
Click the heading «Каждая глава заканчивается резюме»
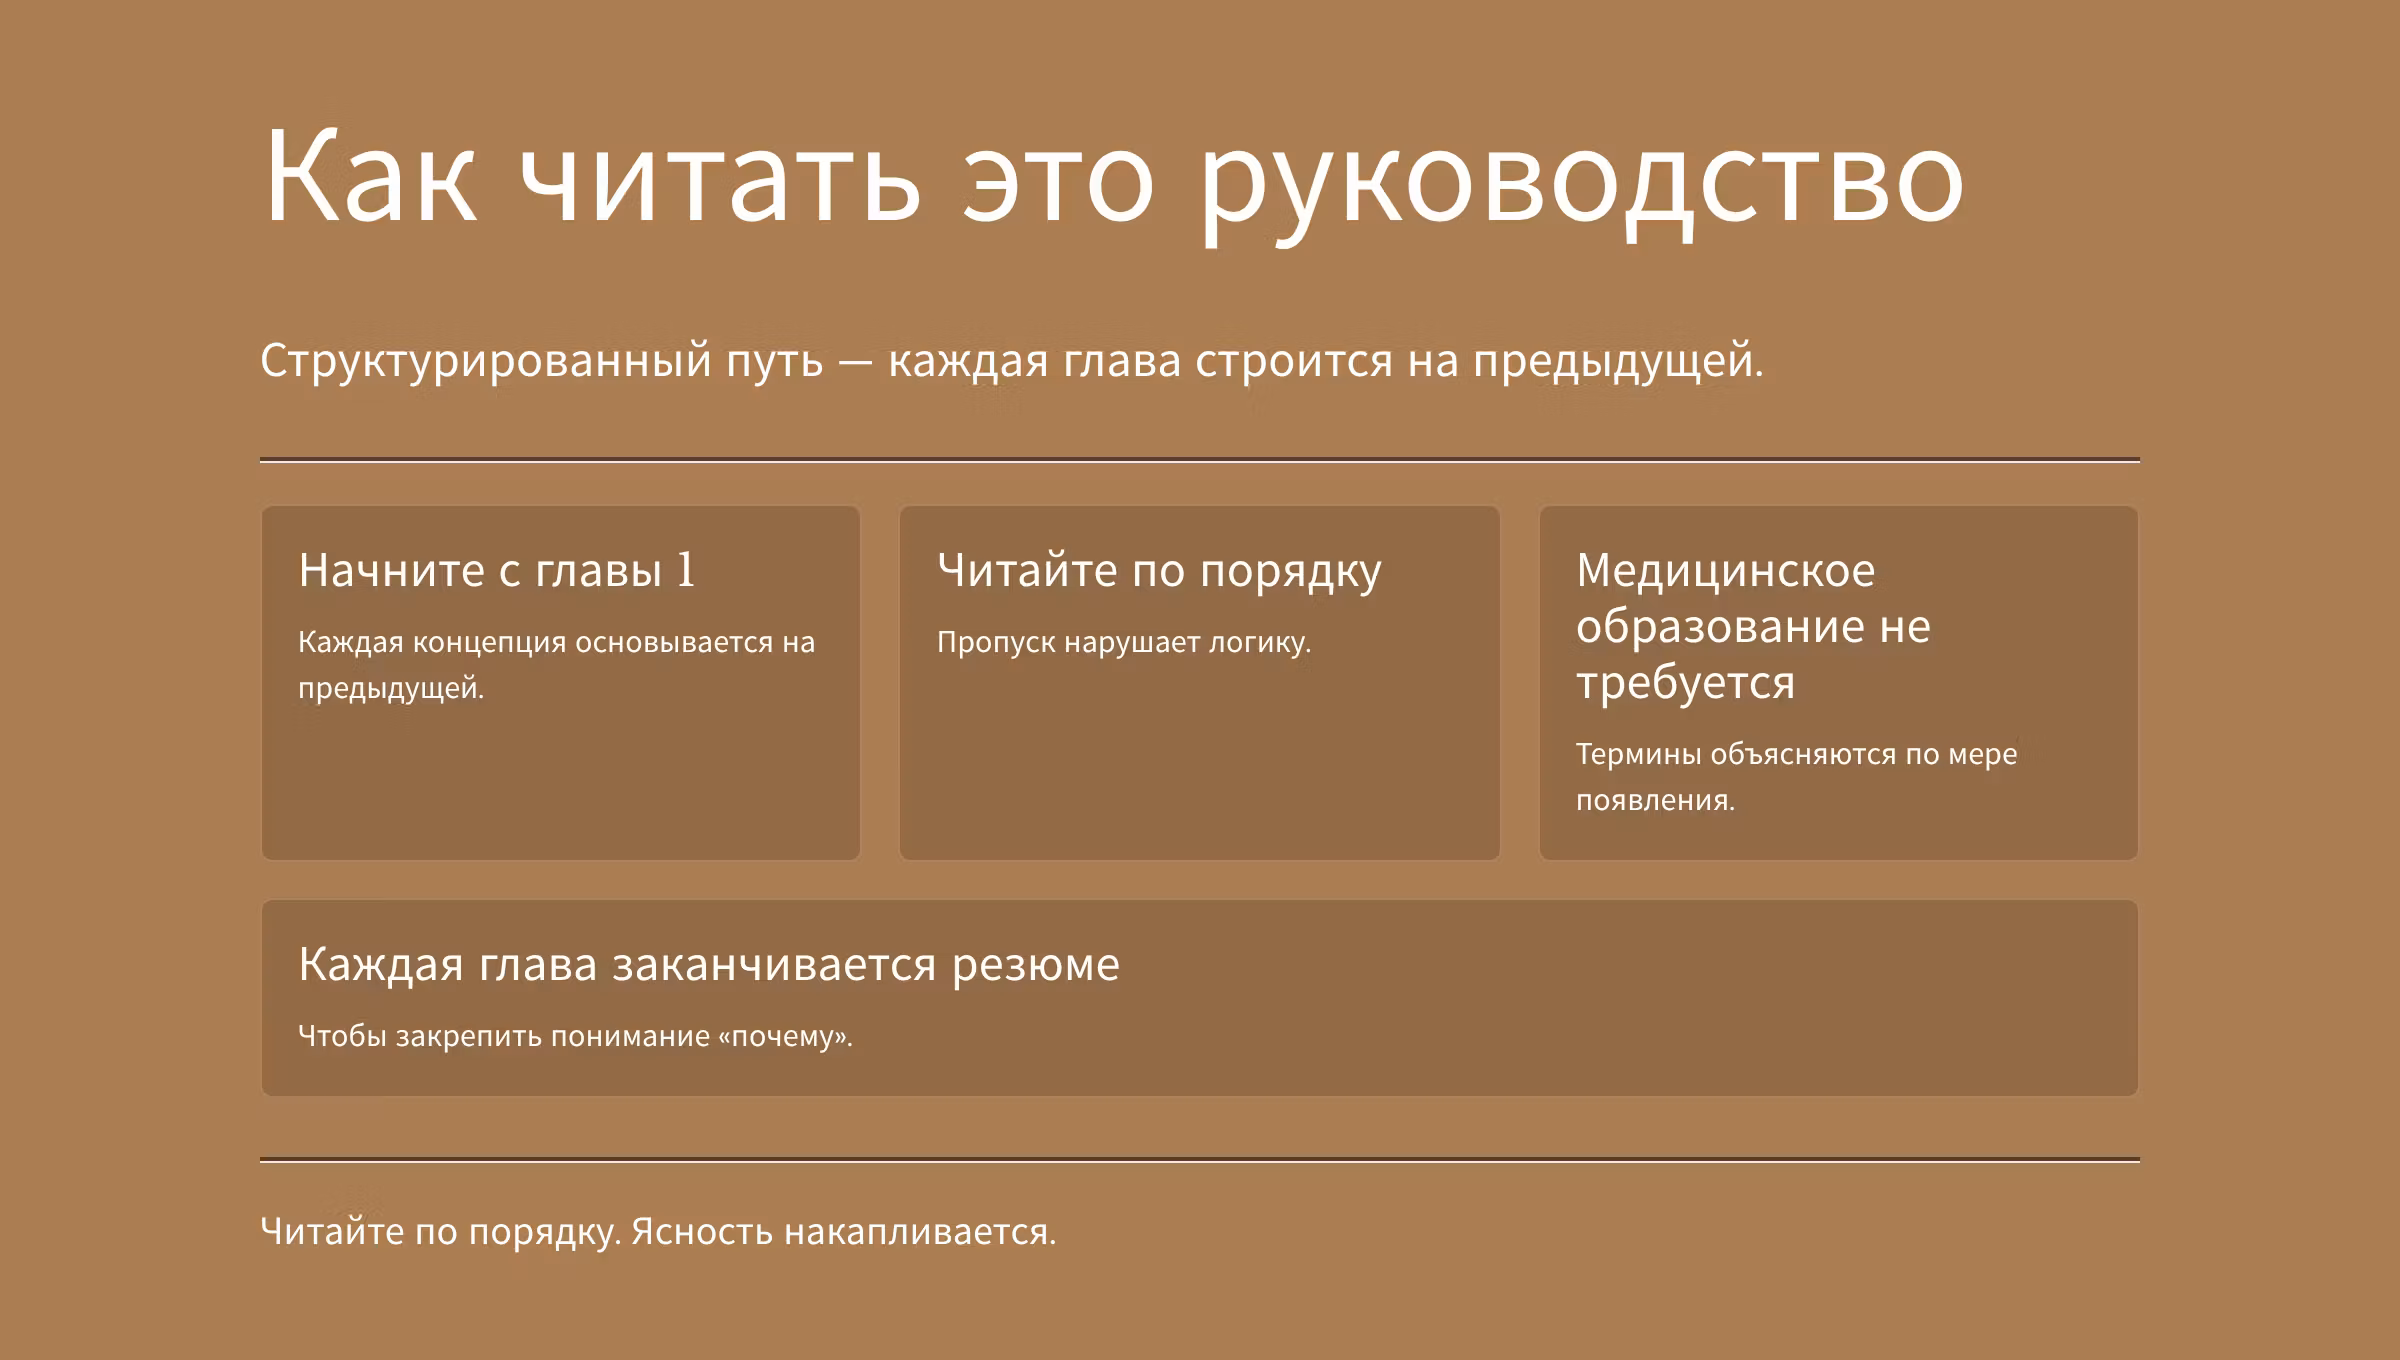click(x=710, y=963)
